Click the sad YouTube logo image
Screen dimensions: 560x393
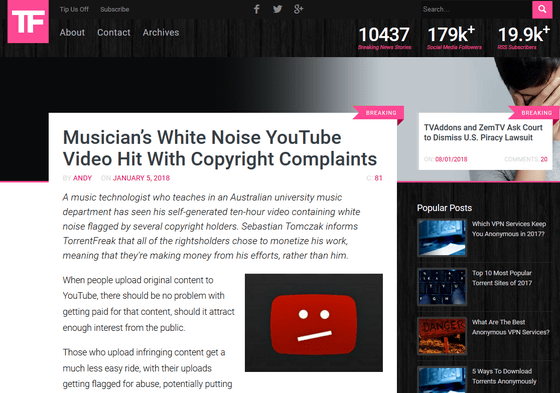[314, 323]
